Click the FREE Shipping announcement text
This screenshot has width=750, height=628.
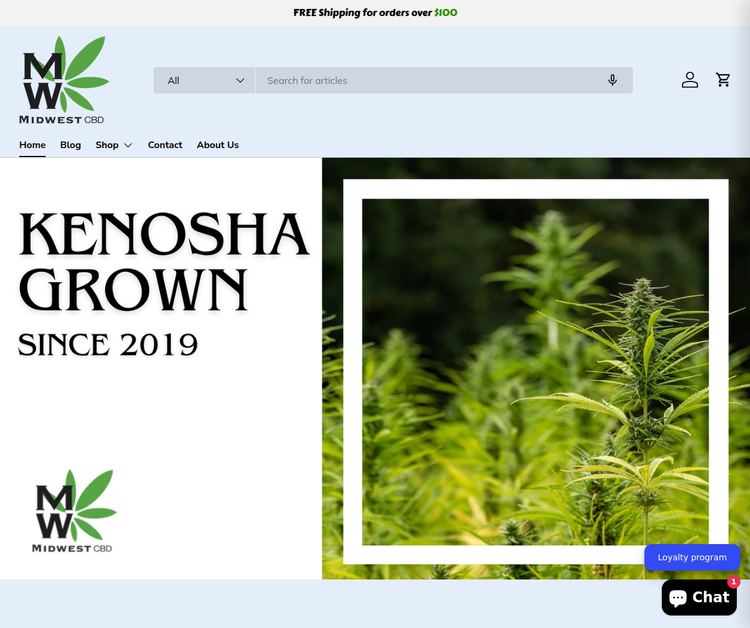pos(375,13)
